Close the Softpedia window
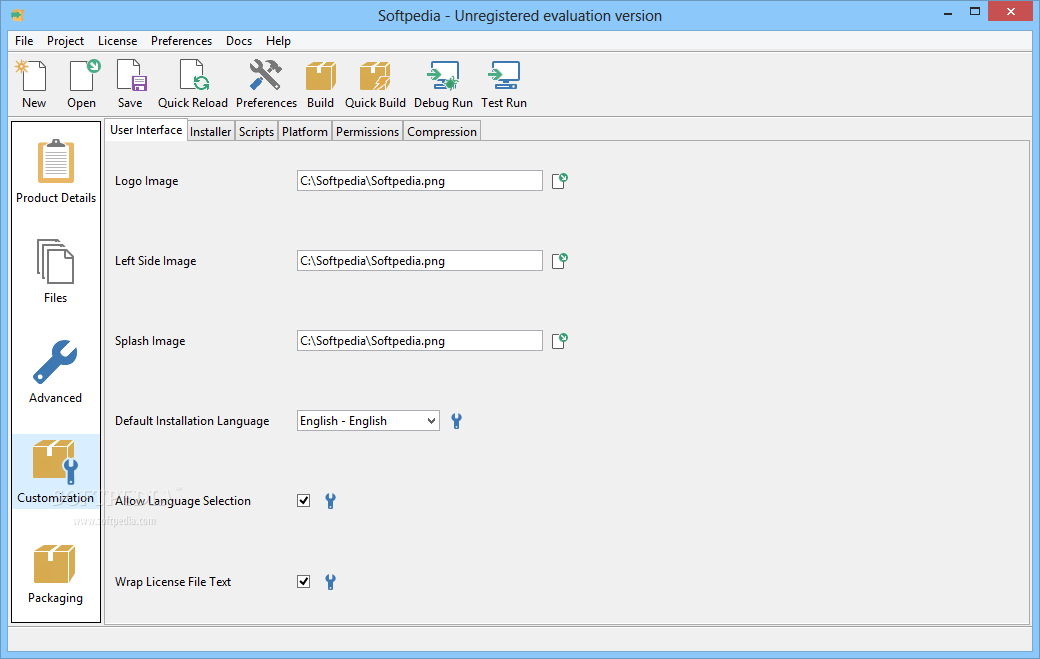Screen dimensions: 1040x659 coord(1011,11)
